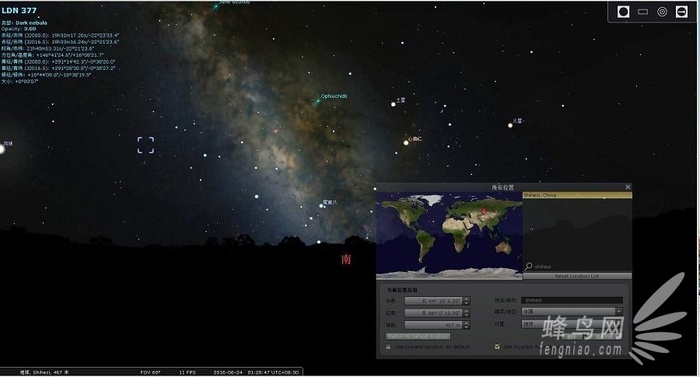The image size is (700, 377).
Task: Click the longitude field stepper arrows
Action: 467,313
